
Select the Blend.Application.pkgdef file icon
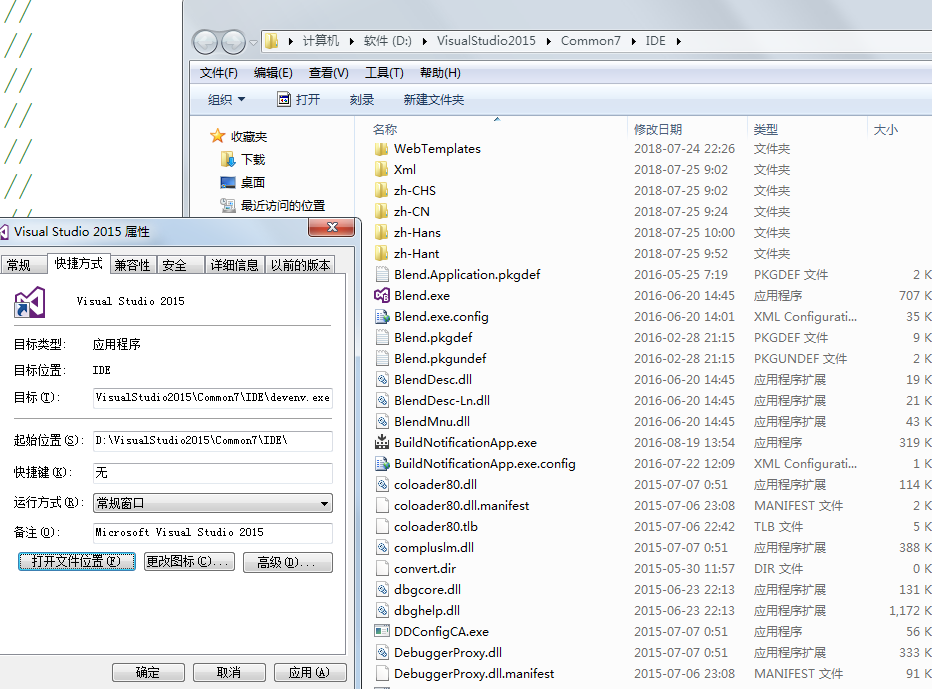point(382,274)
